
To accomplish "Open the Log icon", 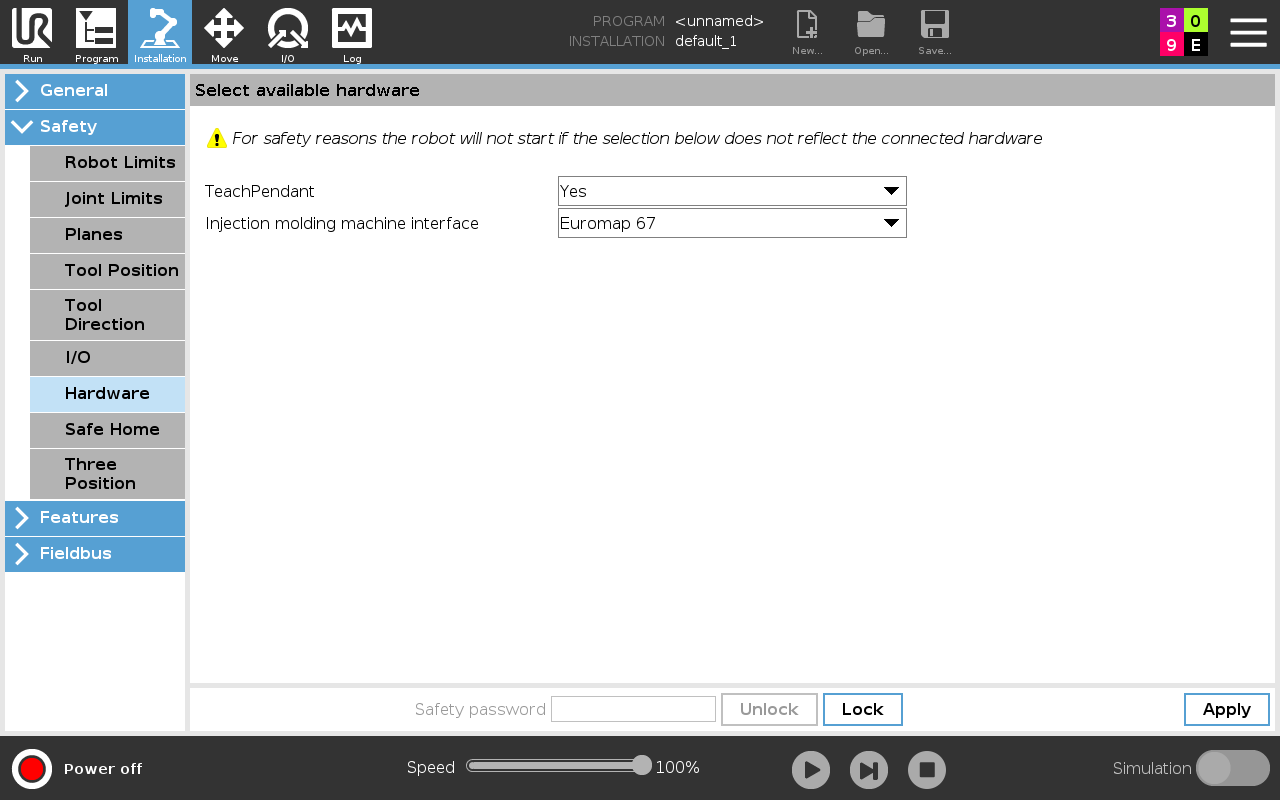I will (352, 32).
